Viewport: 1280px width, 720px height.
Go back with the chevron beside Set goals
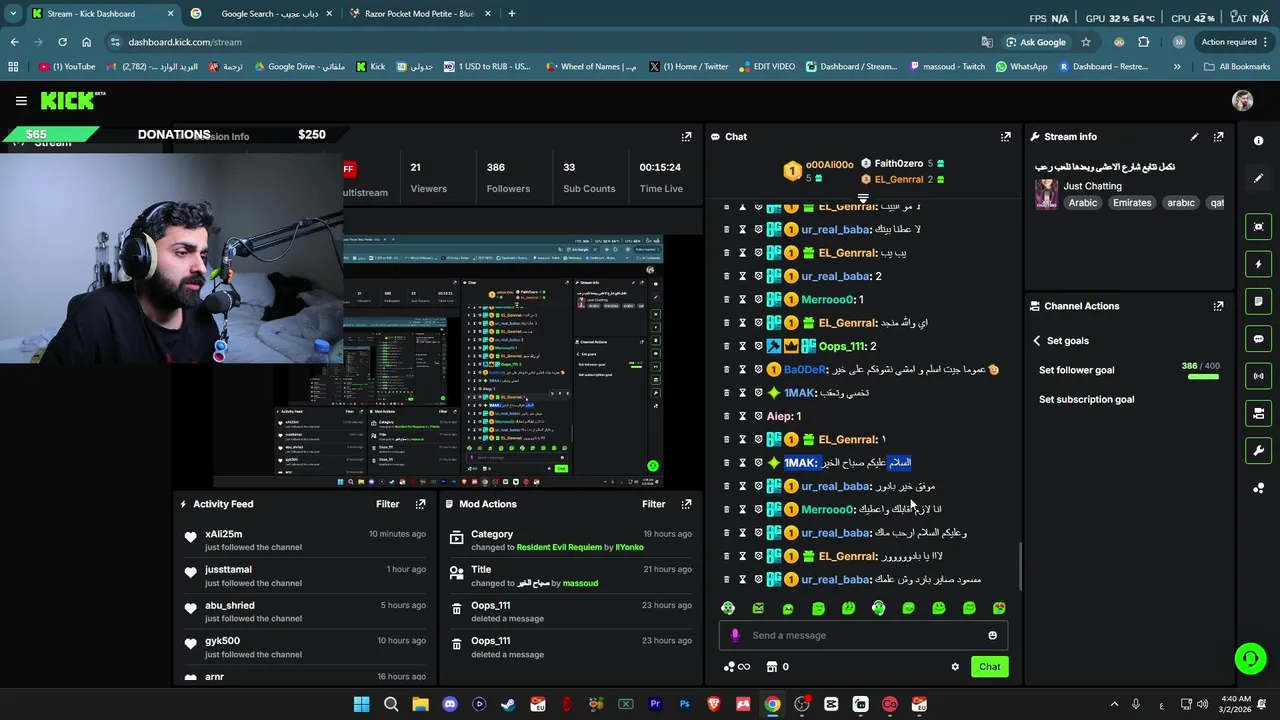(1037, 341)
